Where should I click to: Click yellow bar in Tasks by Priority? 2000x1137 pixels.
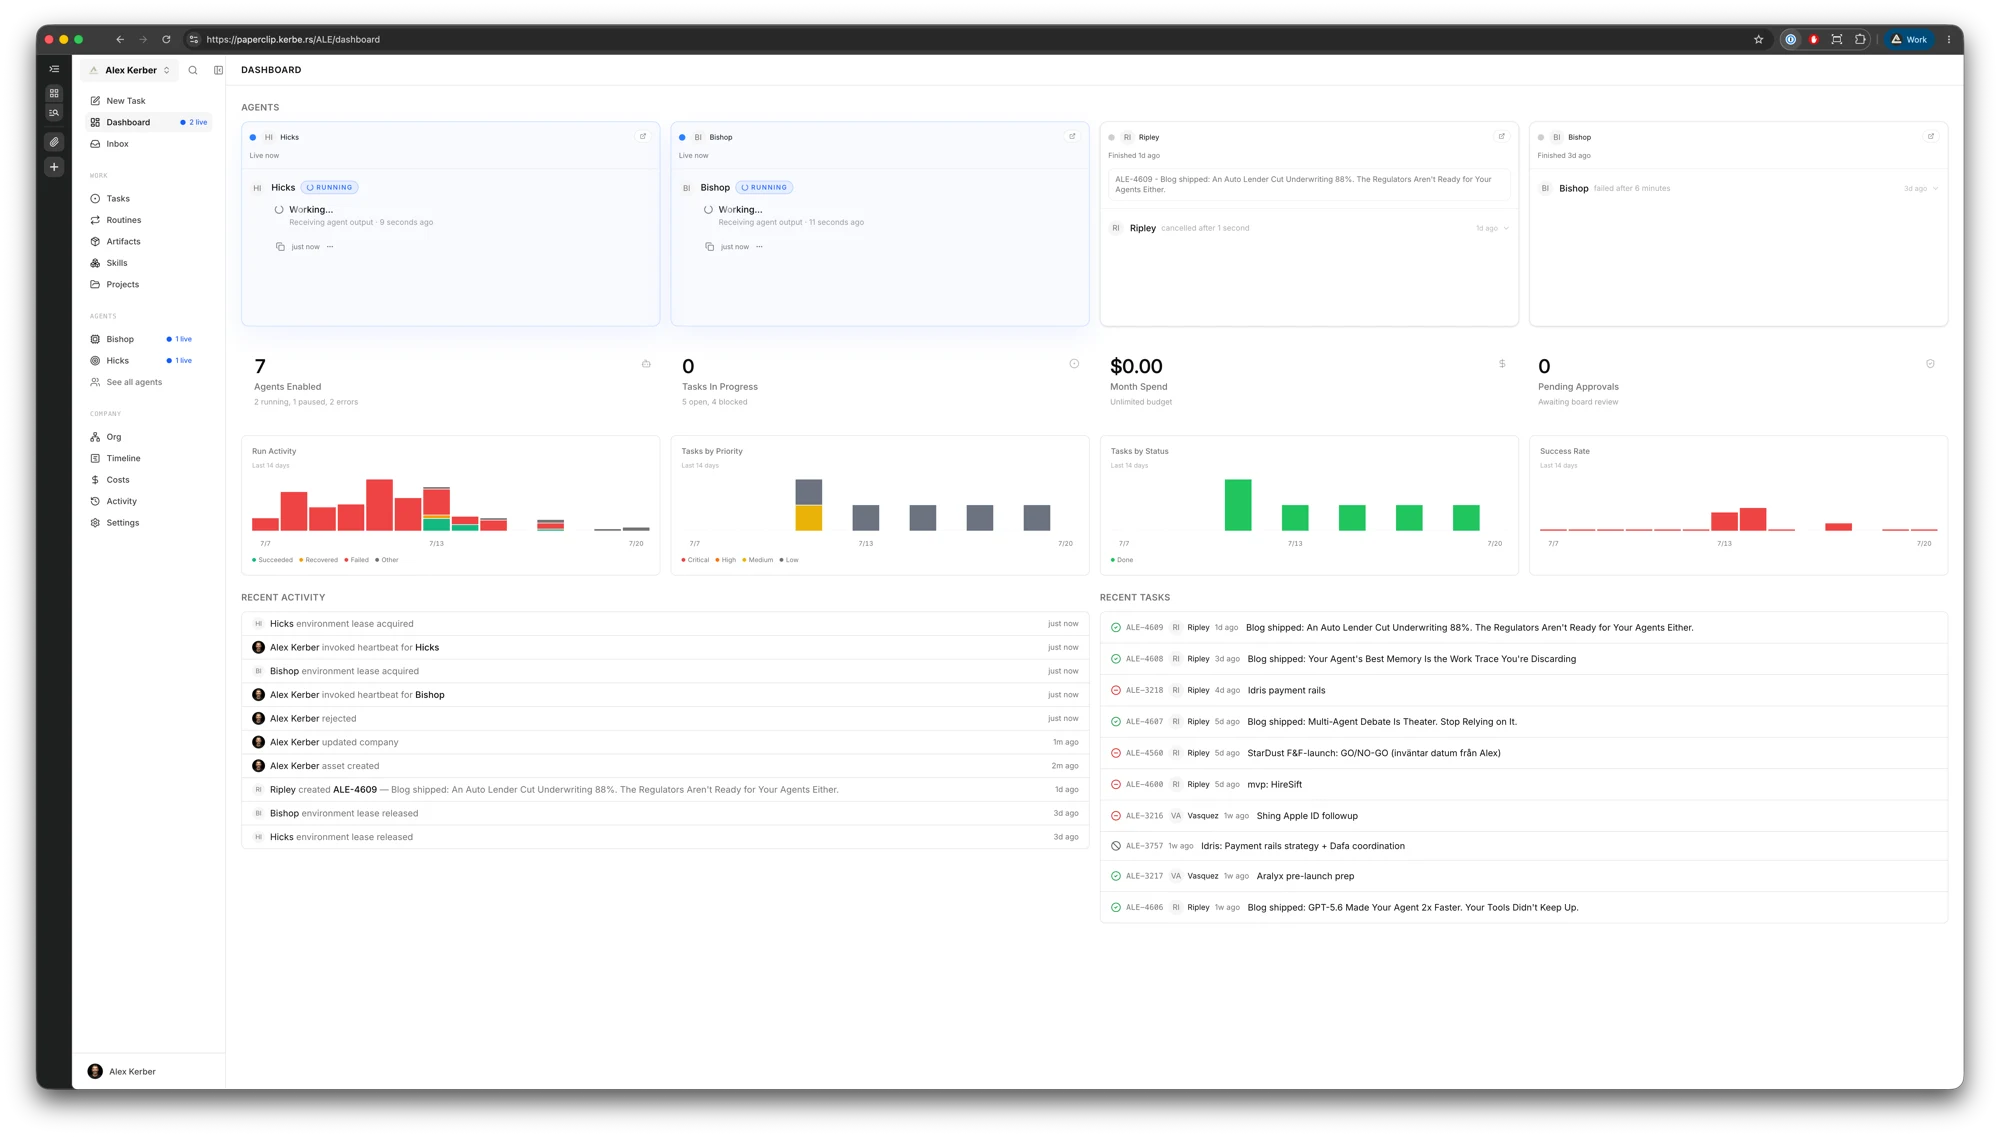pyautogui.click(x=809, y=517)
